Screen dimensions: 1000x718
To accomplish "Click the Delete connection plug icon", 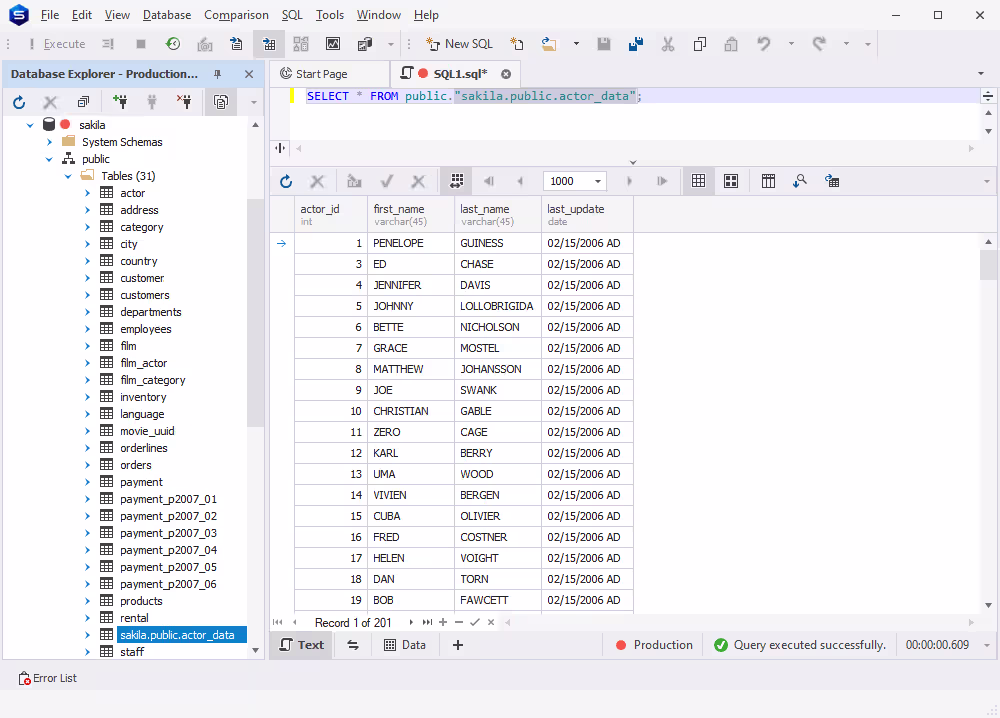I will [184, 102].
